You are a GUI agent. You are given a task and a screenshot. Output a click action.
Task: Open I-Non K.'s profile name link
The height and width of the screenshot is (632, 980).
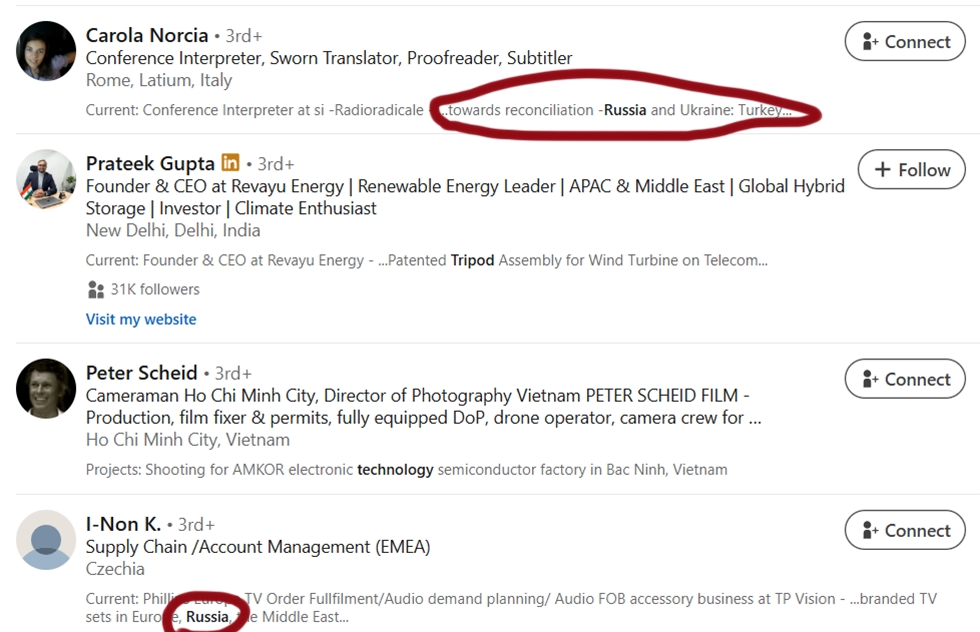[123, 524]
